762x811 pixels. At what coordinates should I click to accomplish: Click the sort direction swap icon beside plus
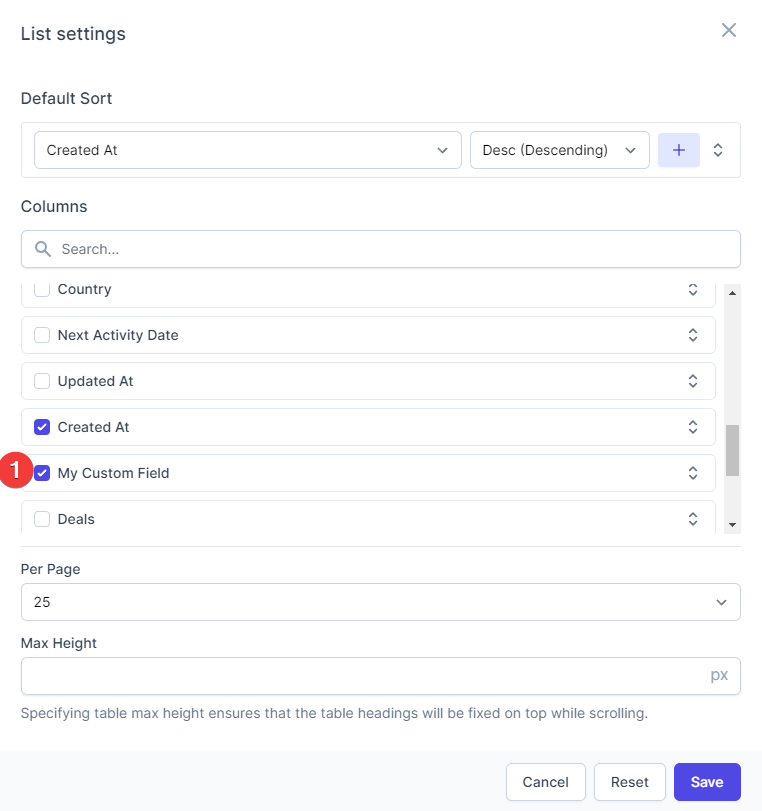[x=718, y=149]
